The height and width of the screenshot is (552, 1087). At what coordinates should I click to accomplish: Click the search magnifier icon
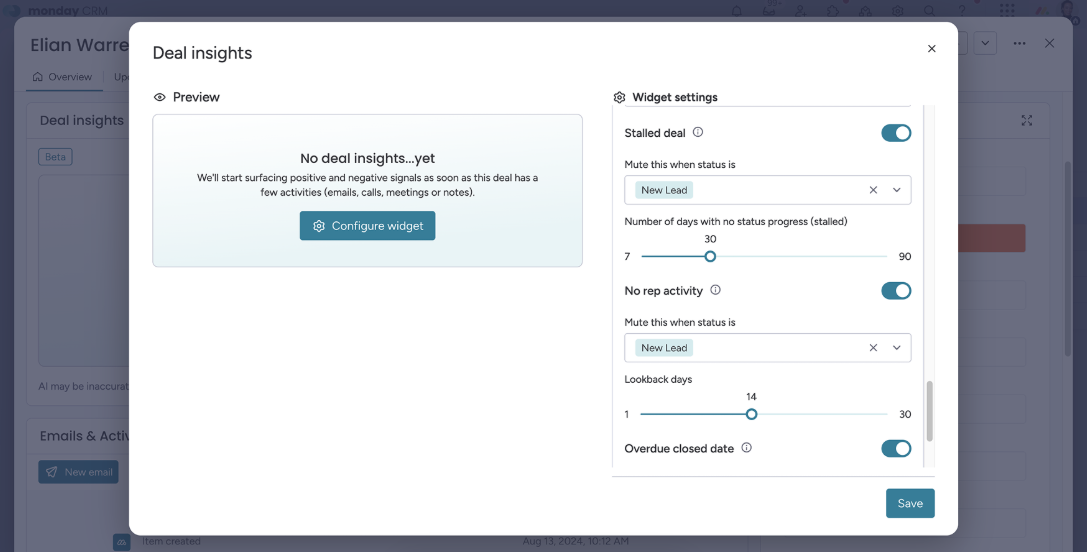[x=930, y=10]
